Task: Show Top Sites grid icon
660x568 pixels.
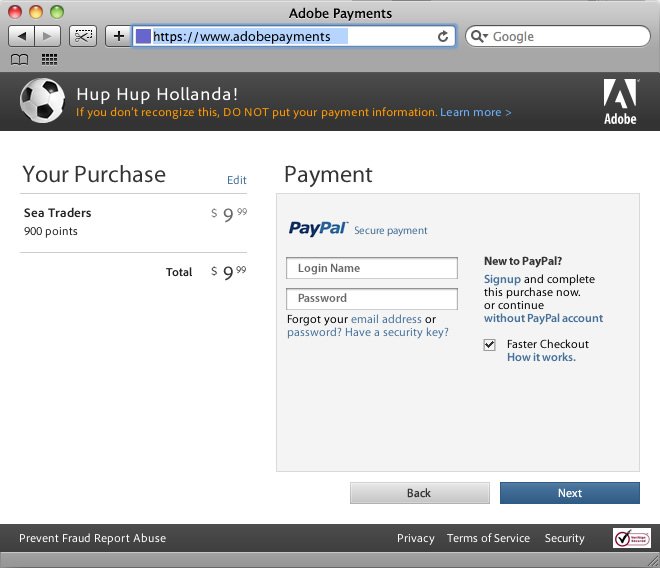Action: coord(49,59)
